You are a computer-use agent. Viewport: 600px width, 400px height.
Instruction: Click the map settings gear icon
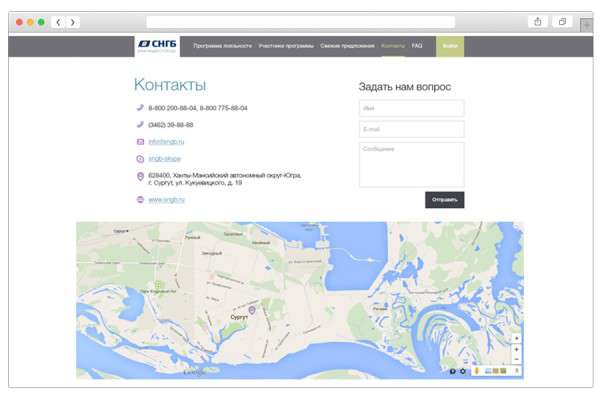pos(463,372)
